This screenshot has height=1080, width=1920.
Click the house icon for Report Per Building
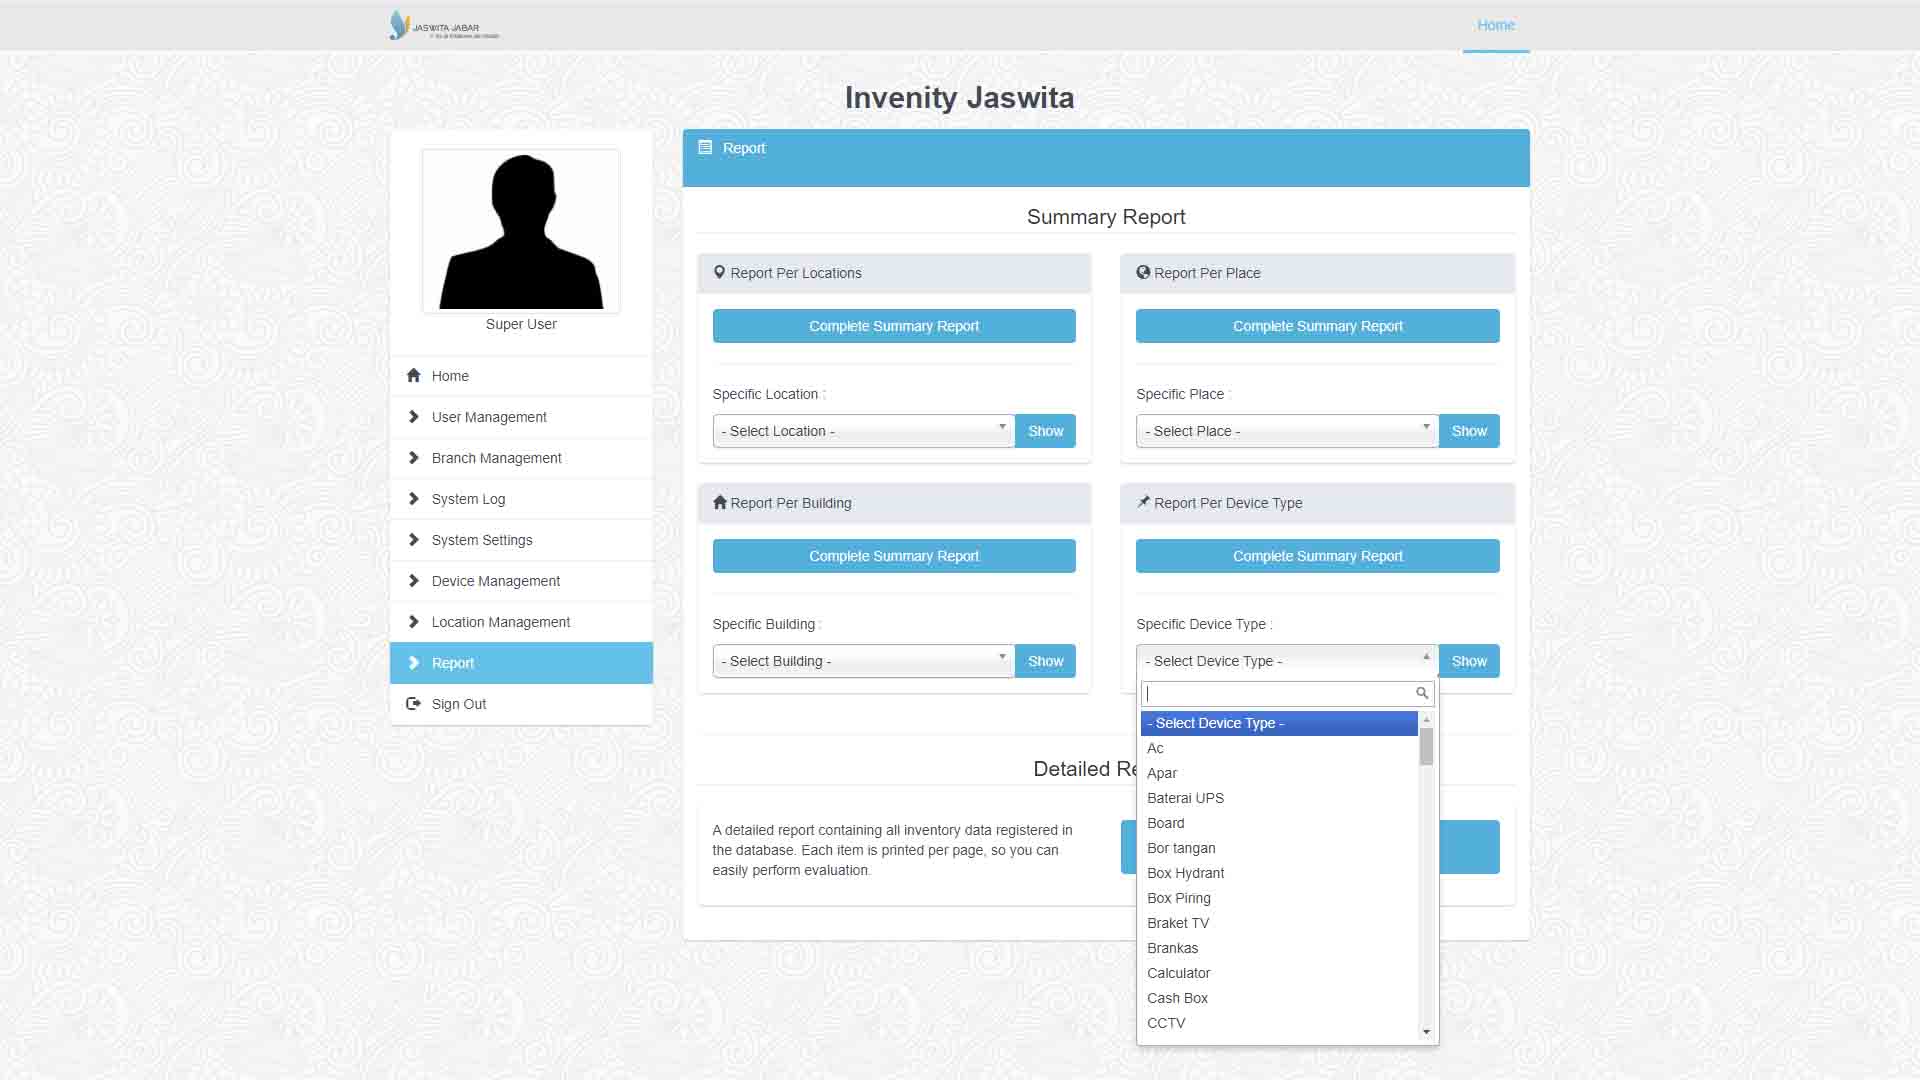point(720,503)
